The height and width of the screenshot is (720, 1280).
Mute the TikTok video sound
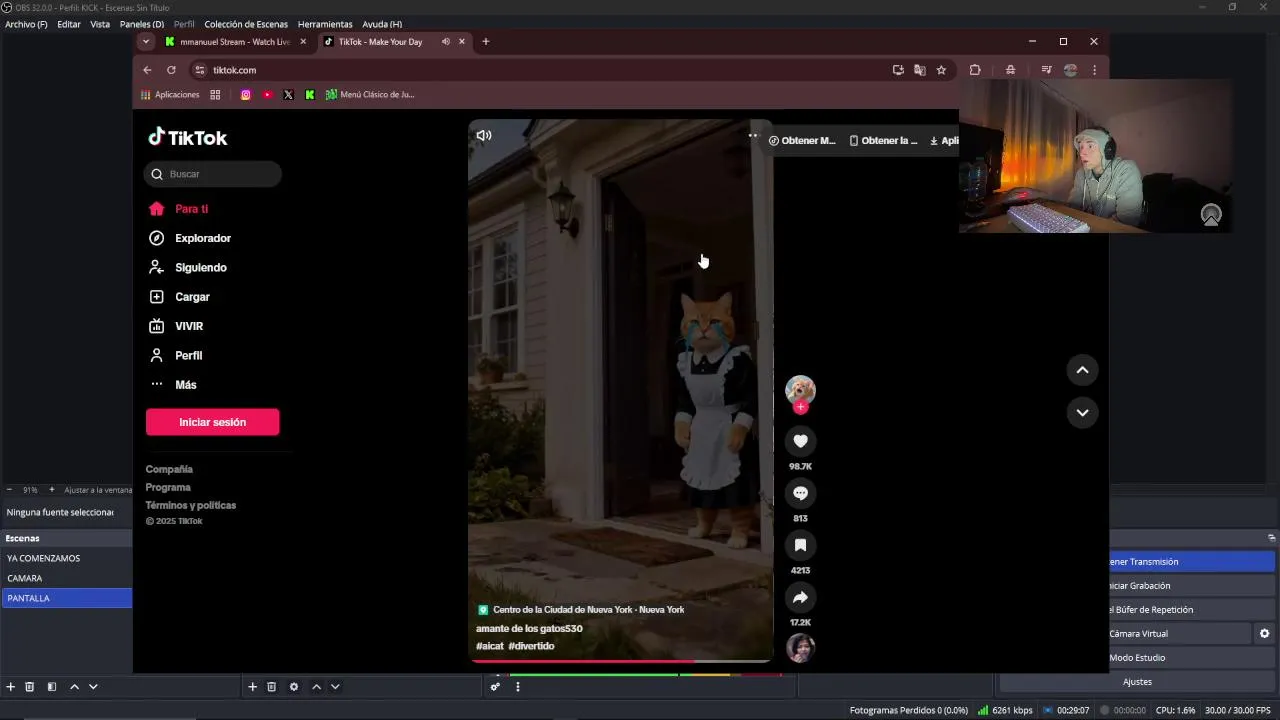[484, 135]
